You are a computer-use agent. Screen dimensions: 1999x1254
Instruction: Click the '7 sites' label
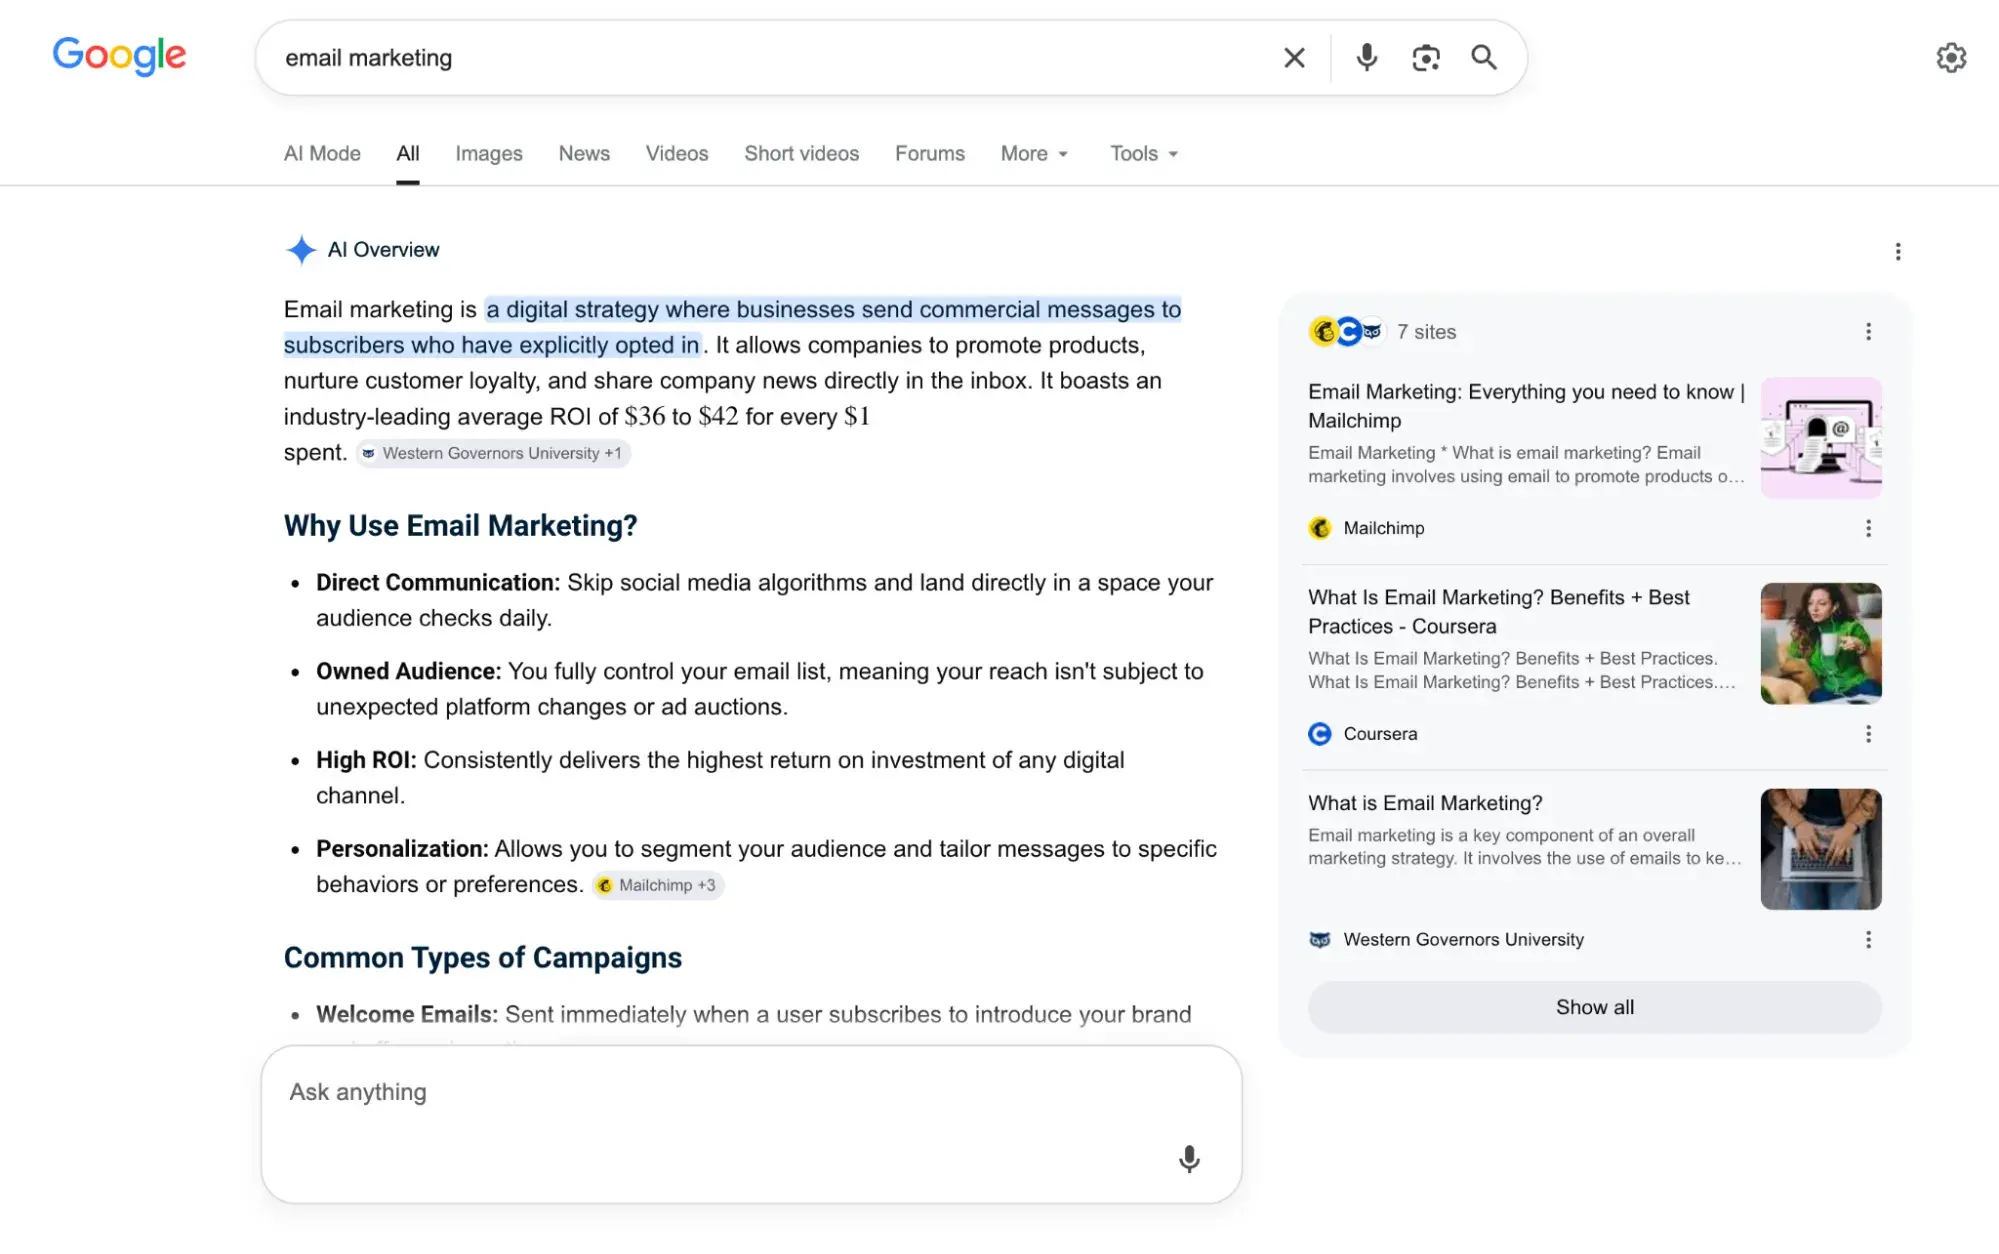(x=1426, y=332)
